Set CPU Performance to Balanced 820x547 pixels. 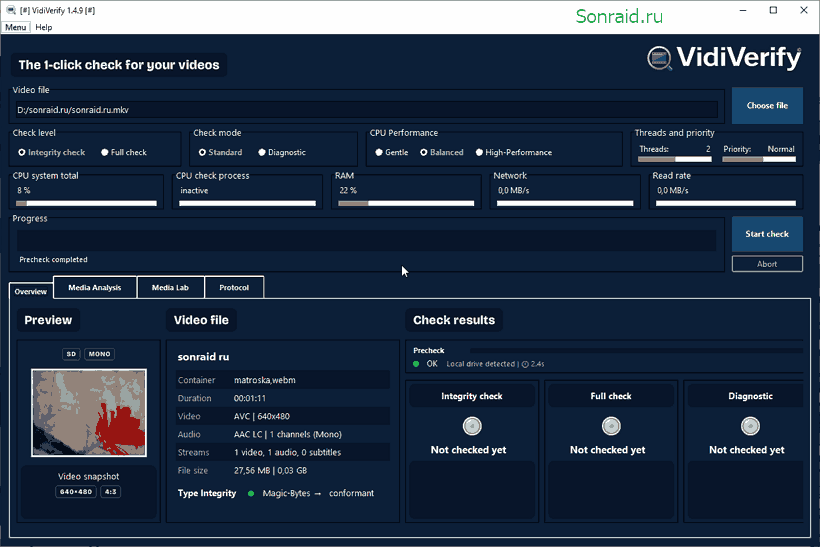click(x=441, y=152)
